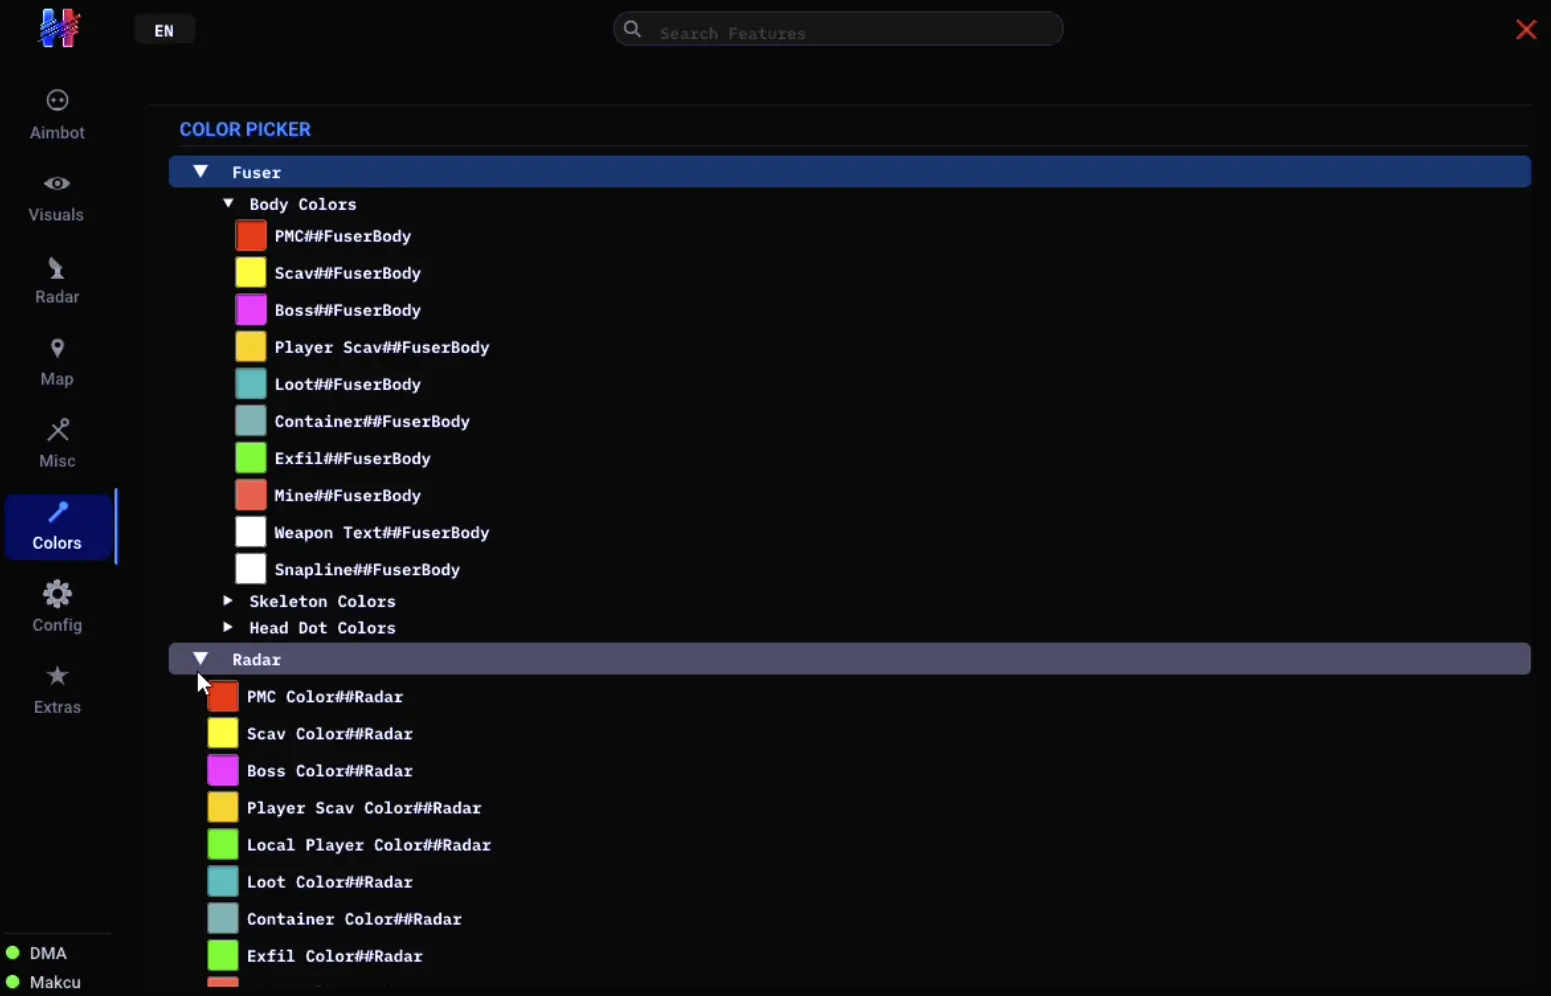This screenshot has height=996, width=1551.
Task: Collapse the Body Colors tree node
Action: click(228, 203)
